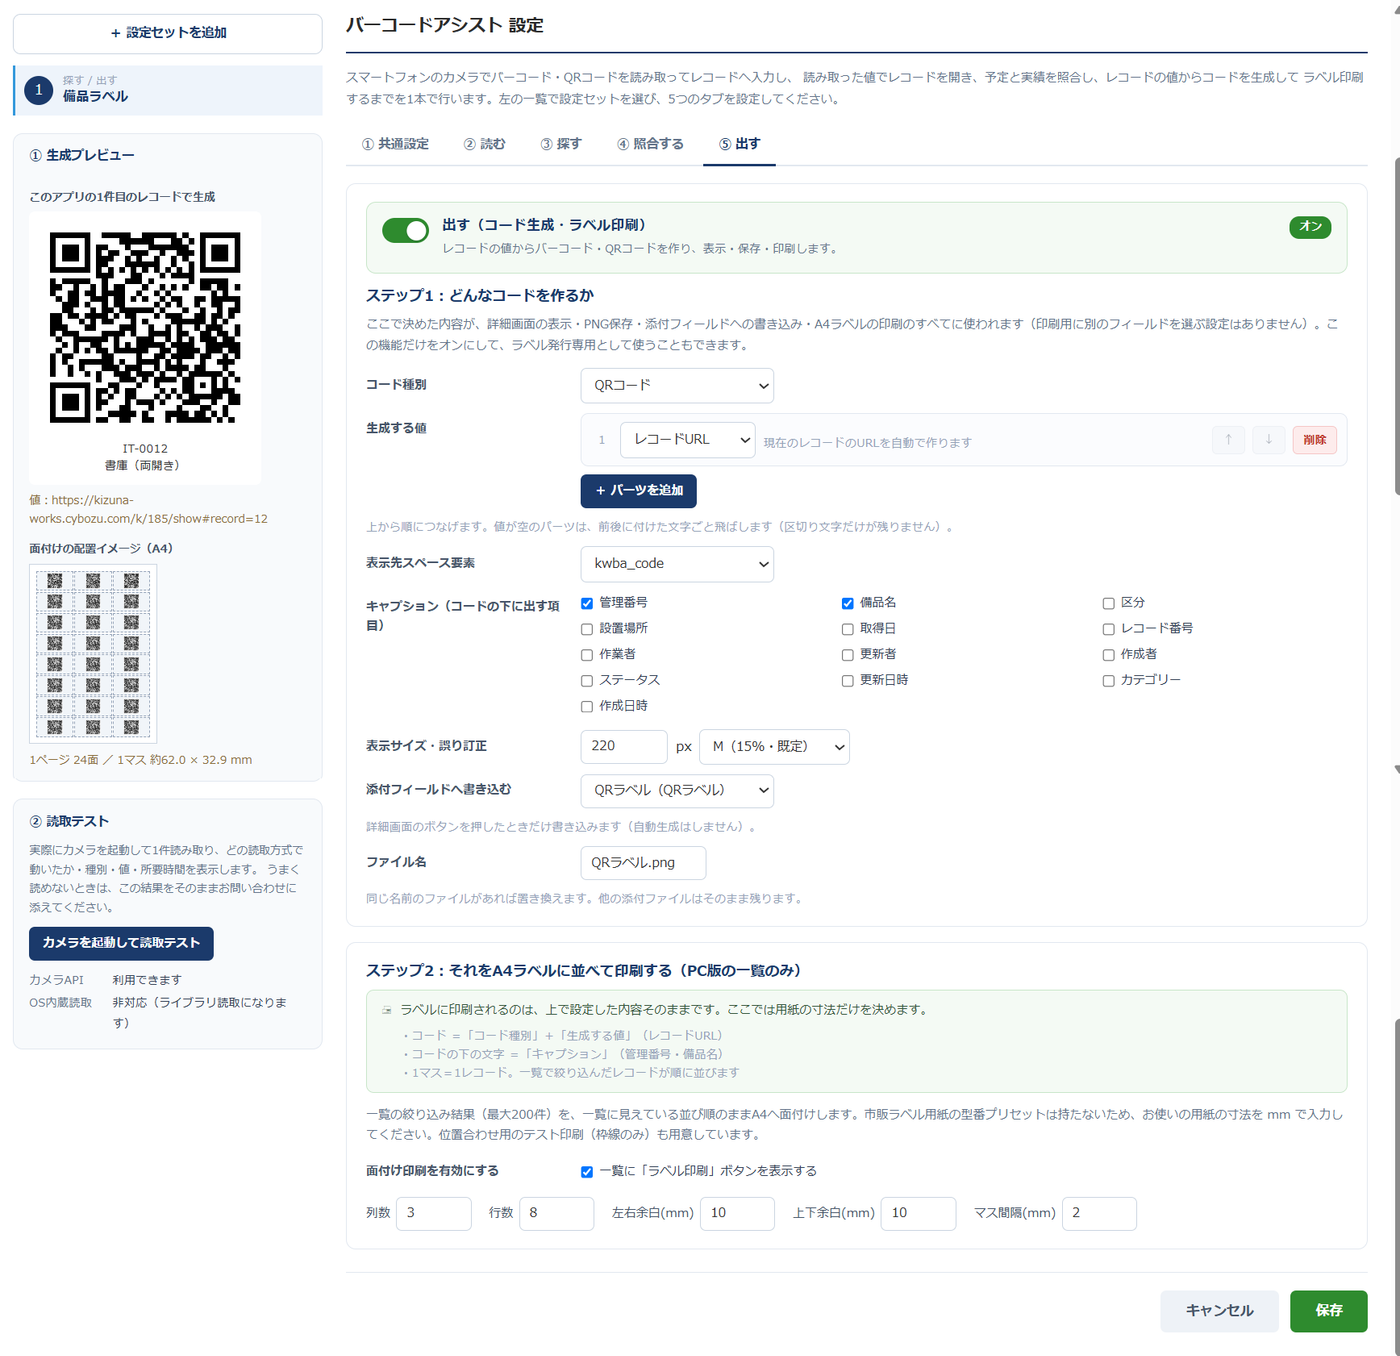Click the 上下余白(mm) input field

(x=919, y=1214)
